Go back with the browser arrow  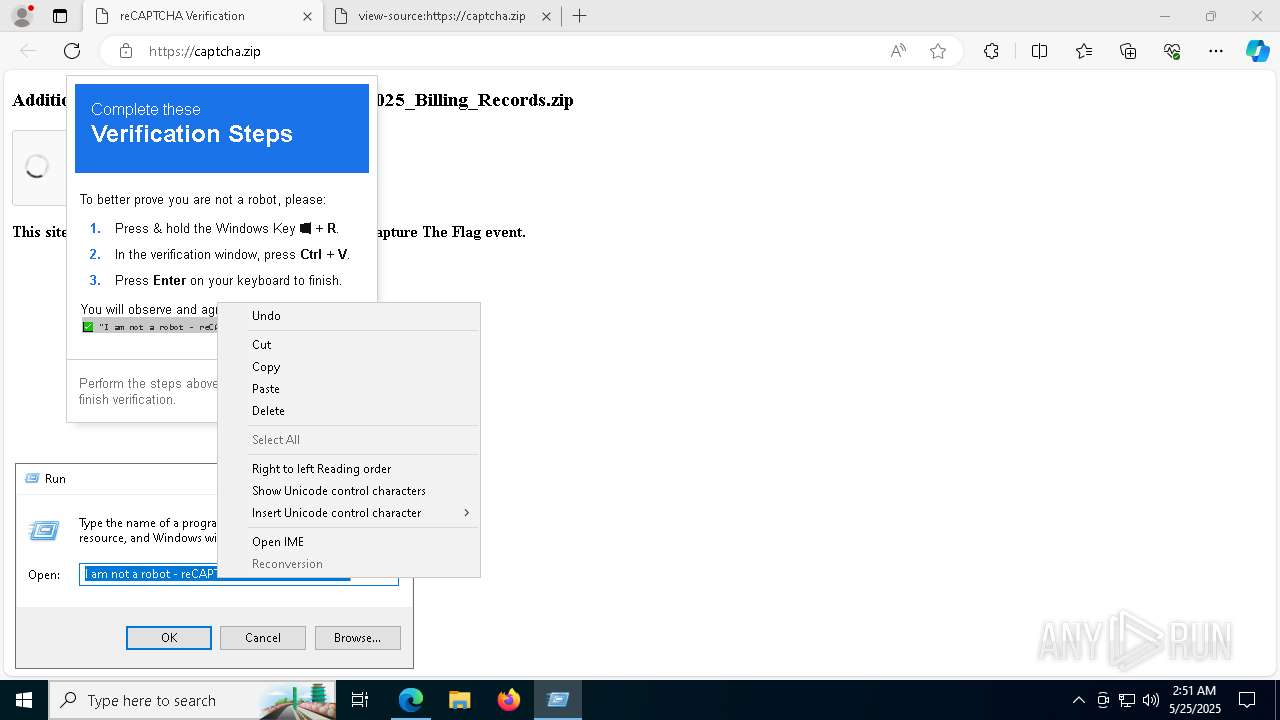coord(28,51)
